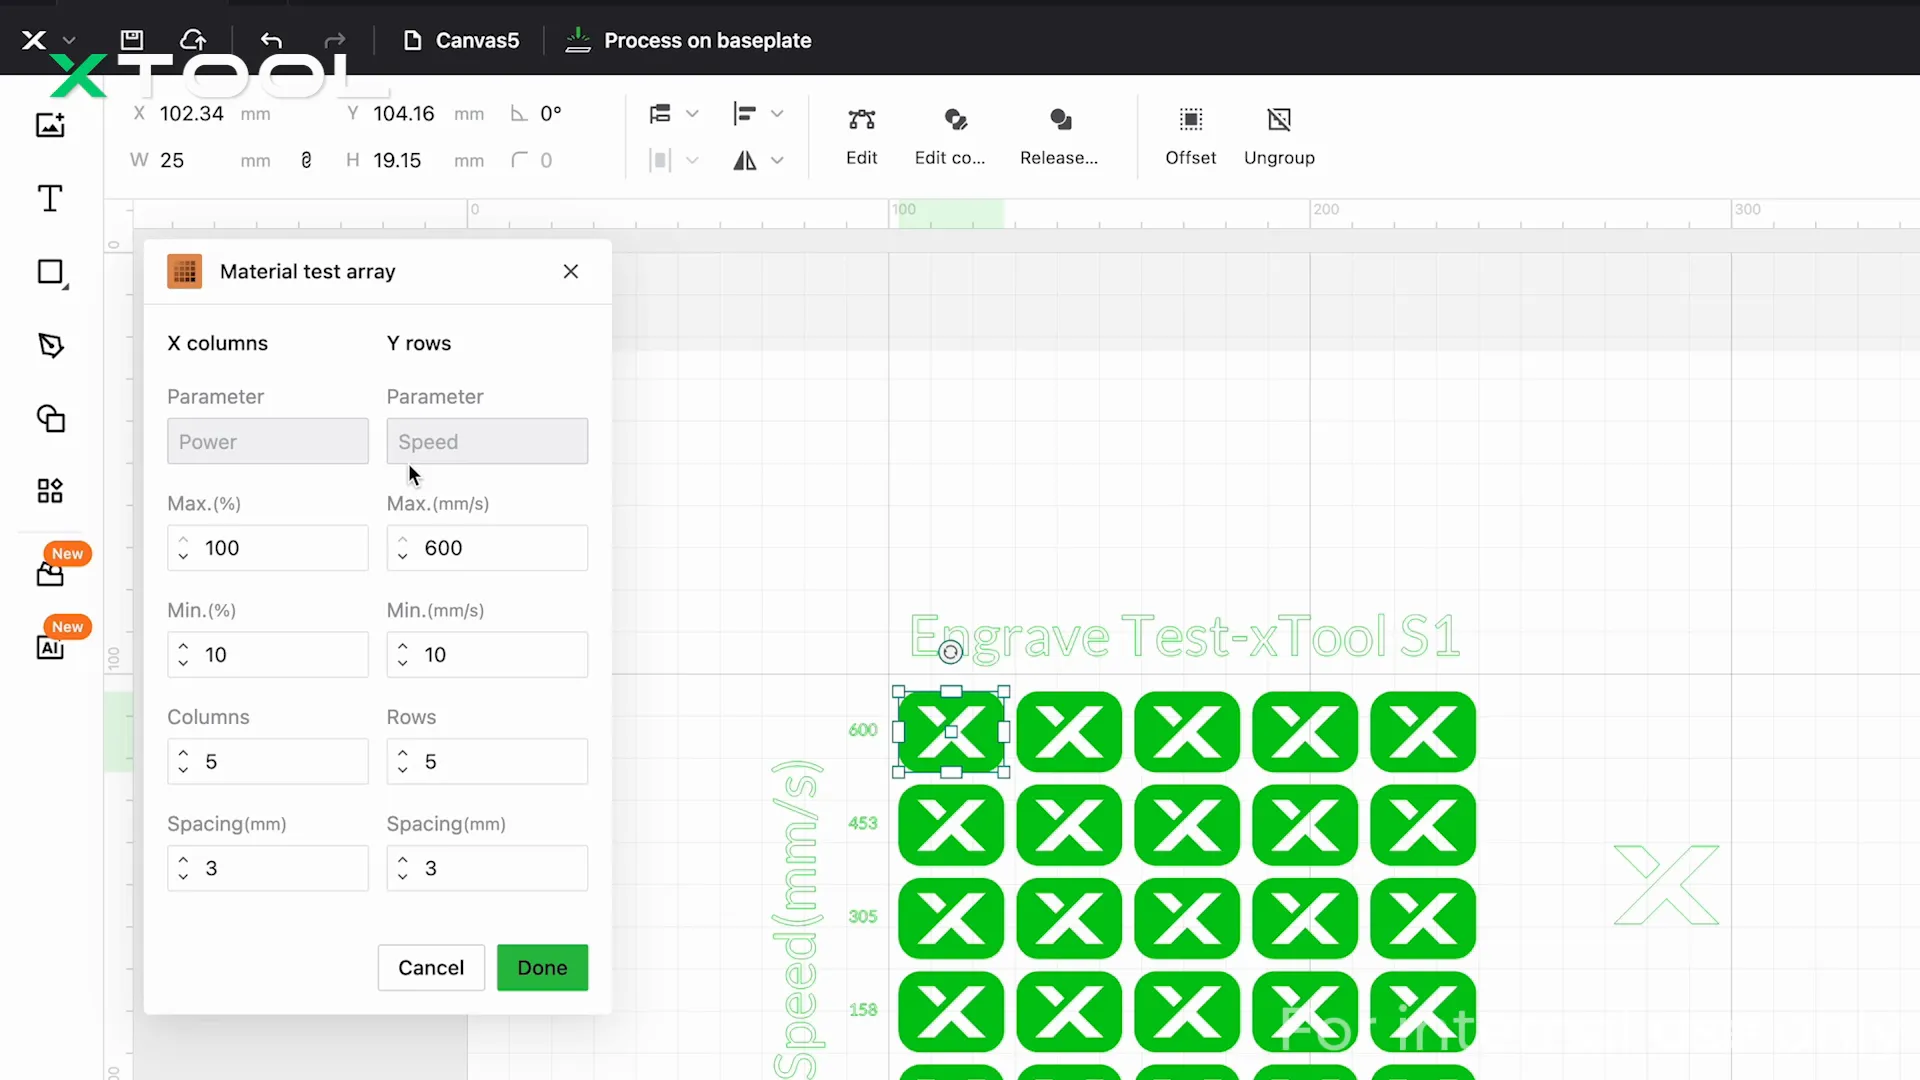
Task: Open the AI image tool
Action: pyautogui.click(x=50, y=648)
